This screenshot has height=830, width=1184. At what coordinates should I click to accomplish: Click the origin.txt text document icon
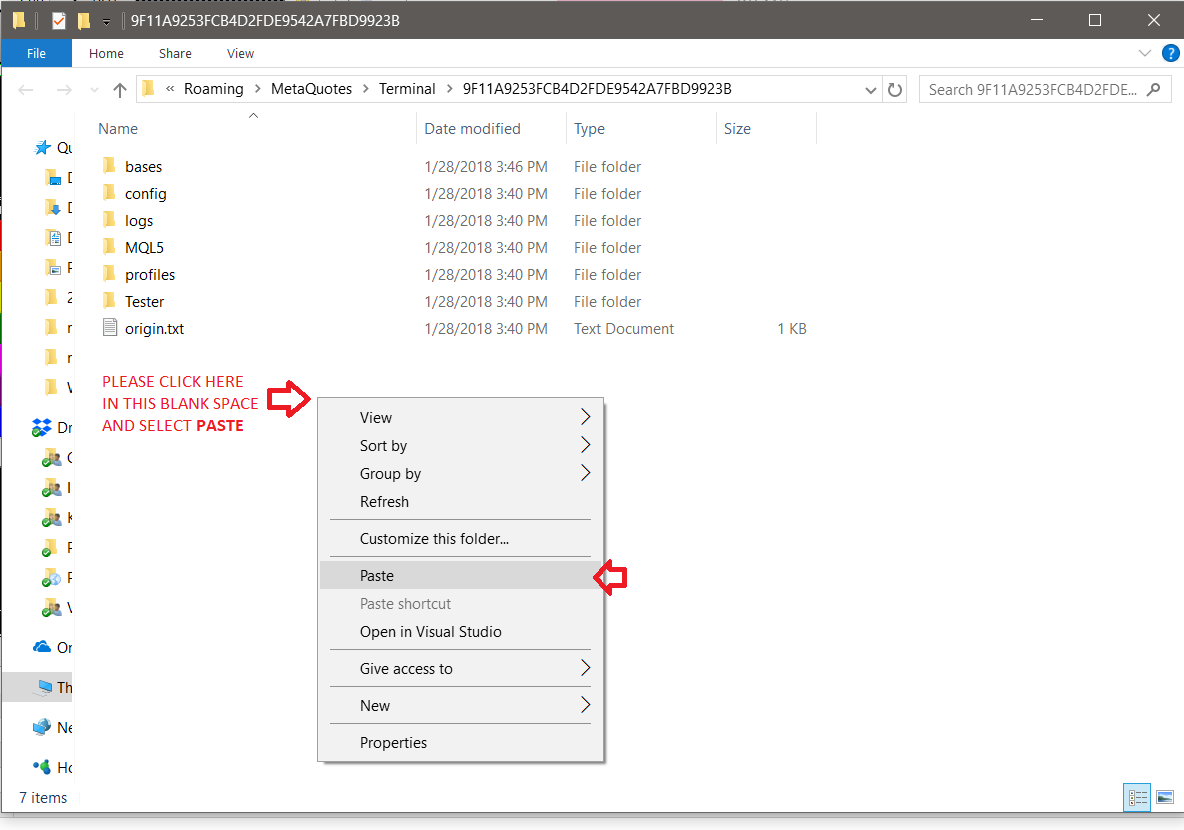tap(110, 328)
